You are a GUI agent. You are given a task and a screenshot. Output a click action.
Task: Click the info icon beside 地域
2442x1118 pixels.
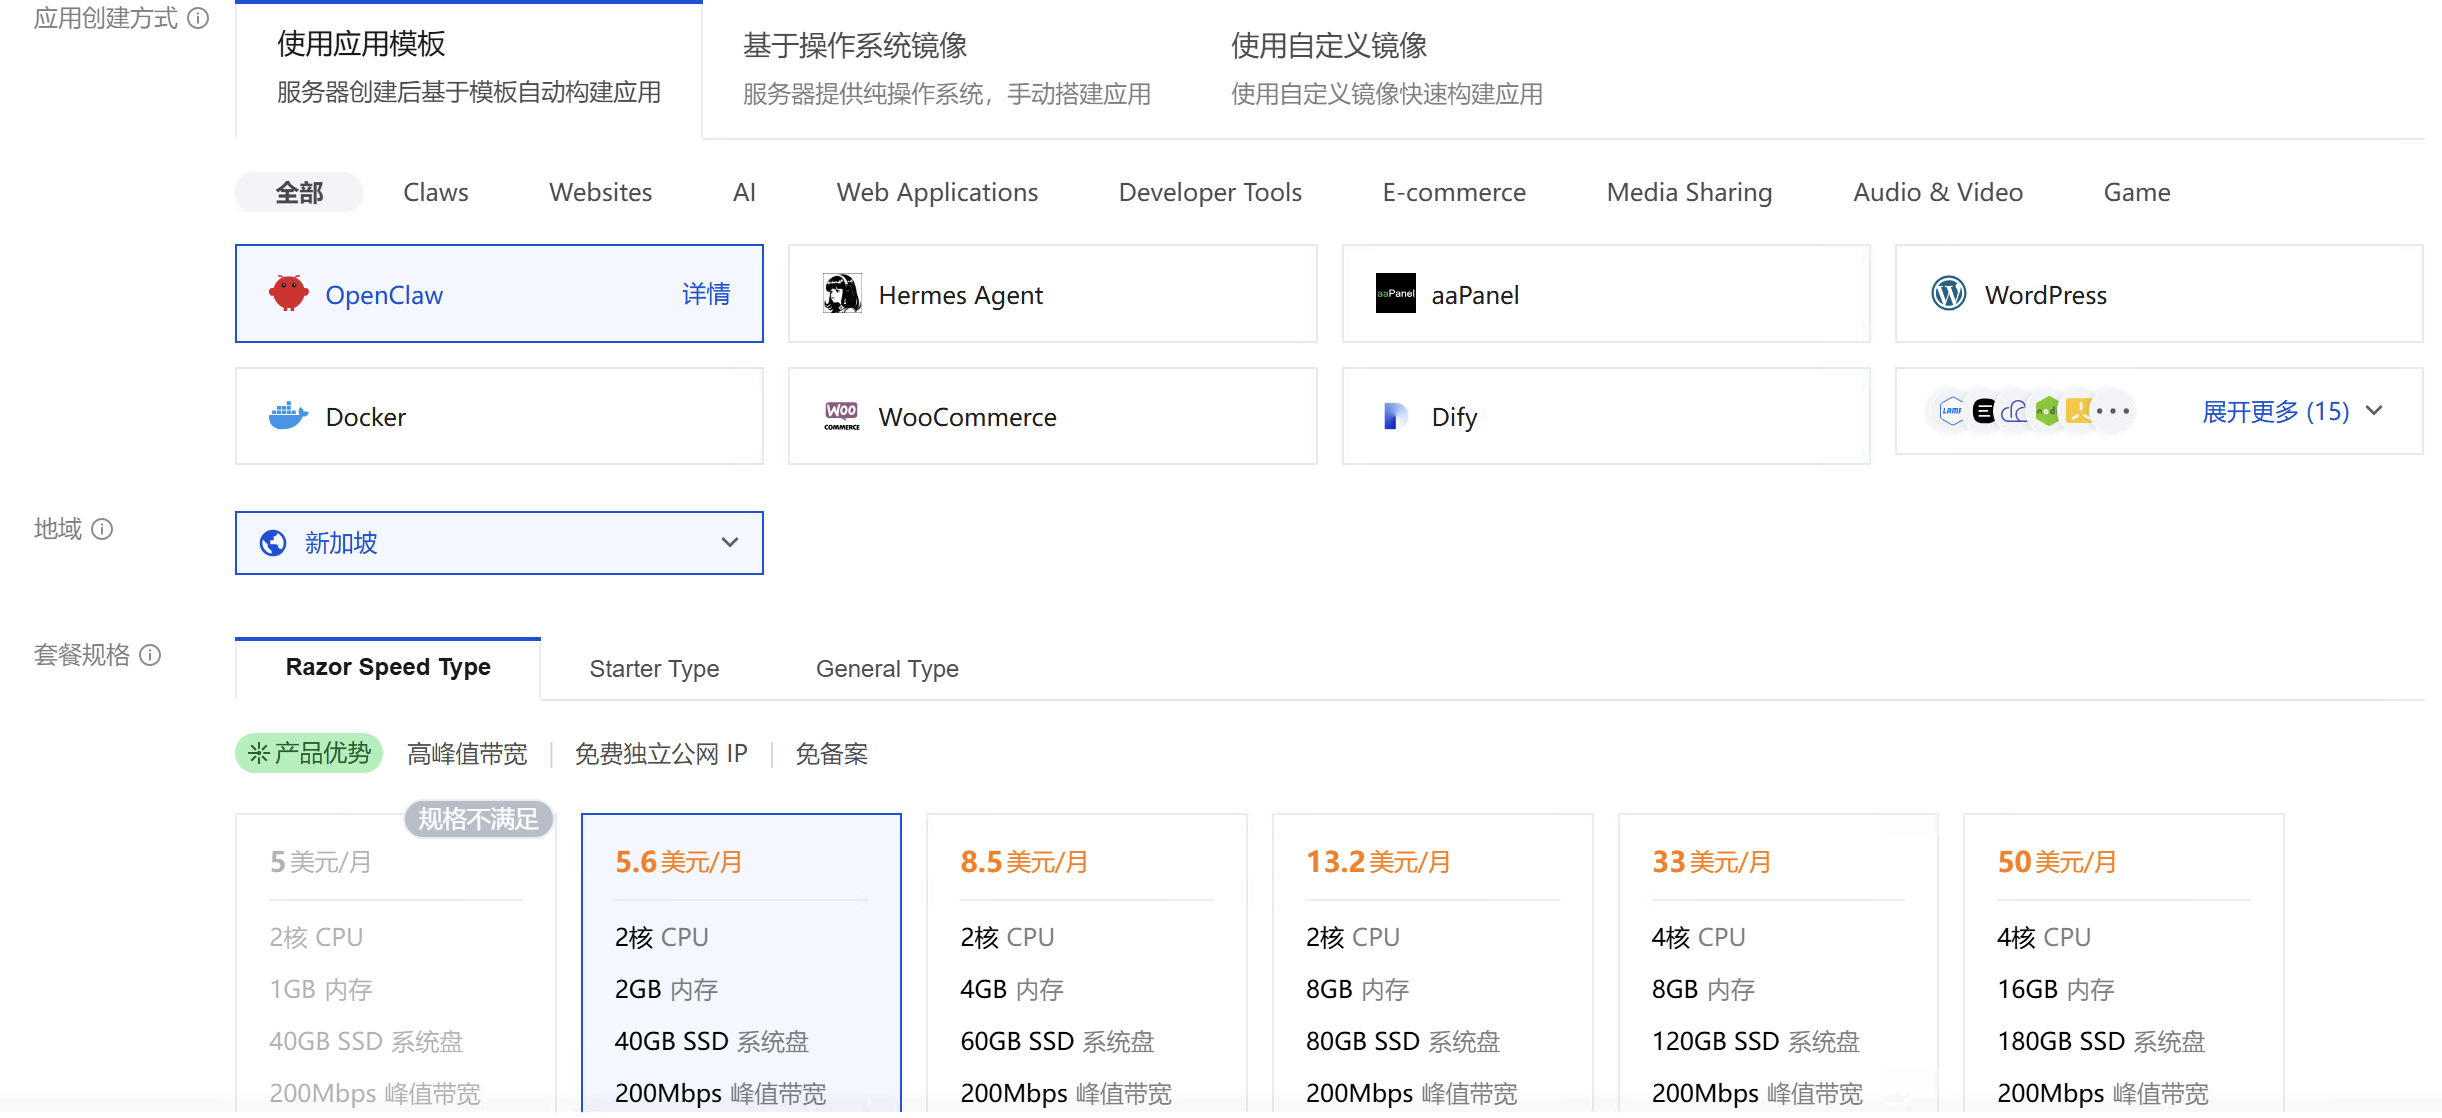(x=102, y=529)
